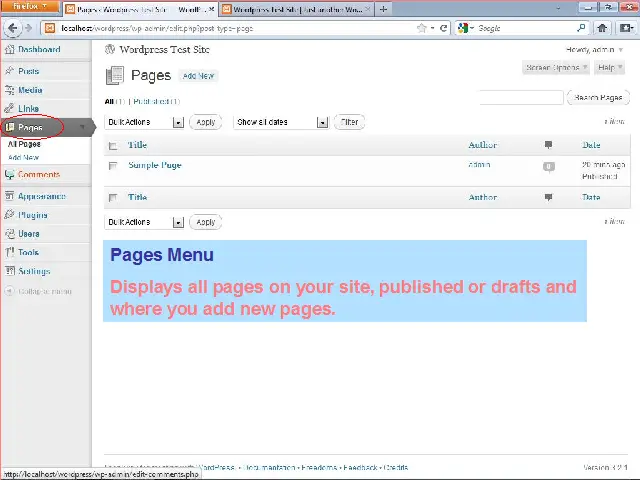Click the Comments bubble icon in sidebar
640x480 pixels.
coord(9,175)
